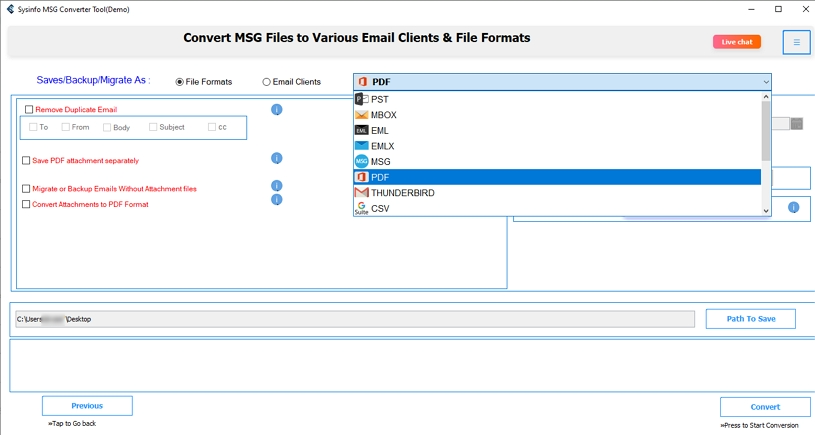Select the Email Clients radio button

pos(267,82)
